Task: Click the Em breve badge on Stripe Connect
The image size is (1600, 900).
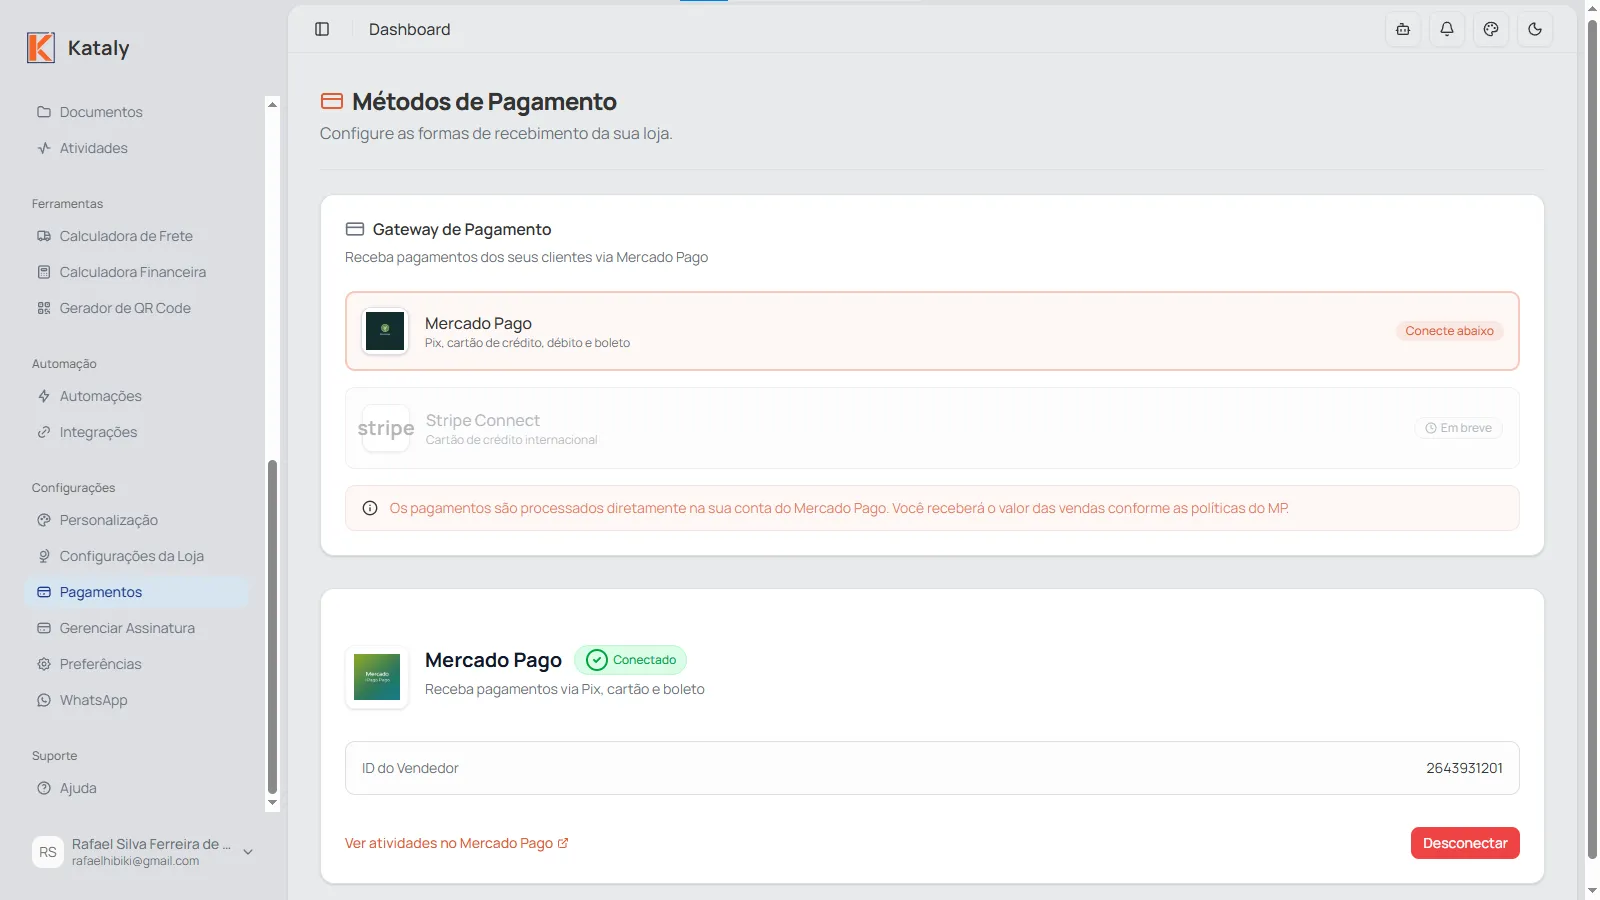Action: click(x=1458, y=428)
